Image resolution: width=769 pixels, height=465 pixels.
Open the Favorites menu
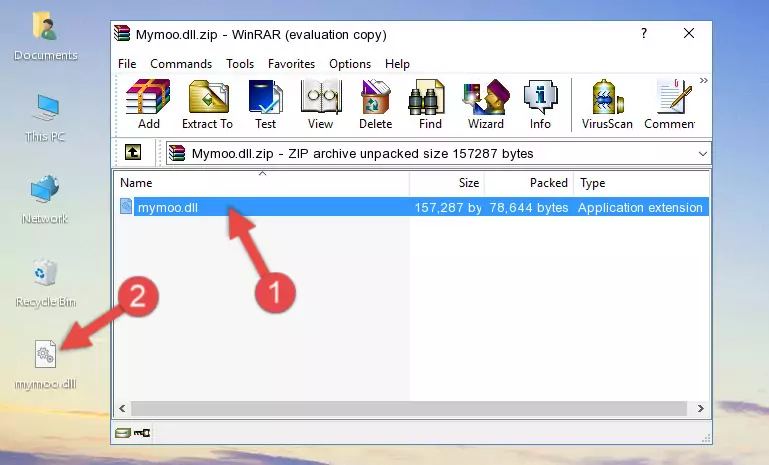291,64
